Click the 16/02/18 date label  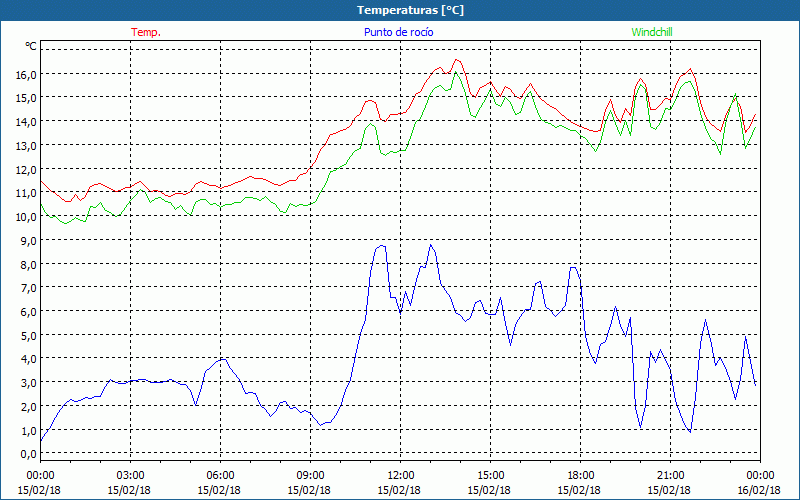click(x=759, y=490)
